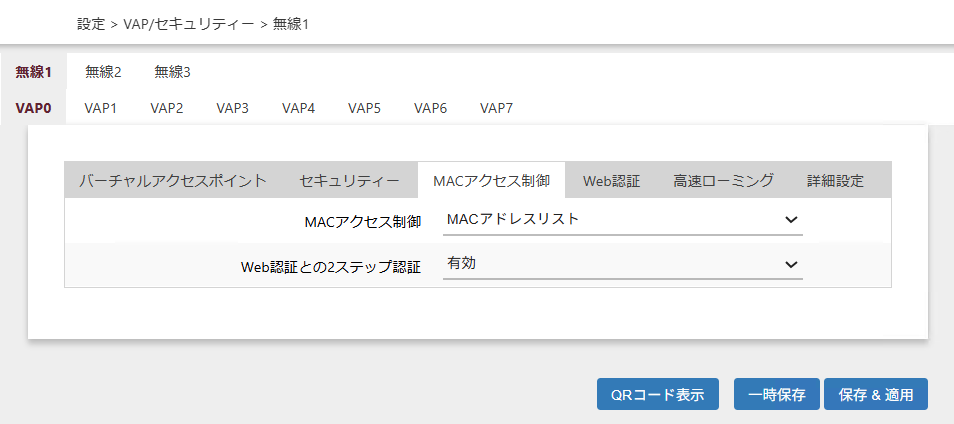Select the VAP5 tab
954x424 pixels.
click(x=364, y=109)
